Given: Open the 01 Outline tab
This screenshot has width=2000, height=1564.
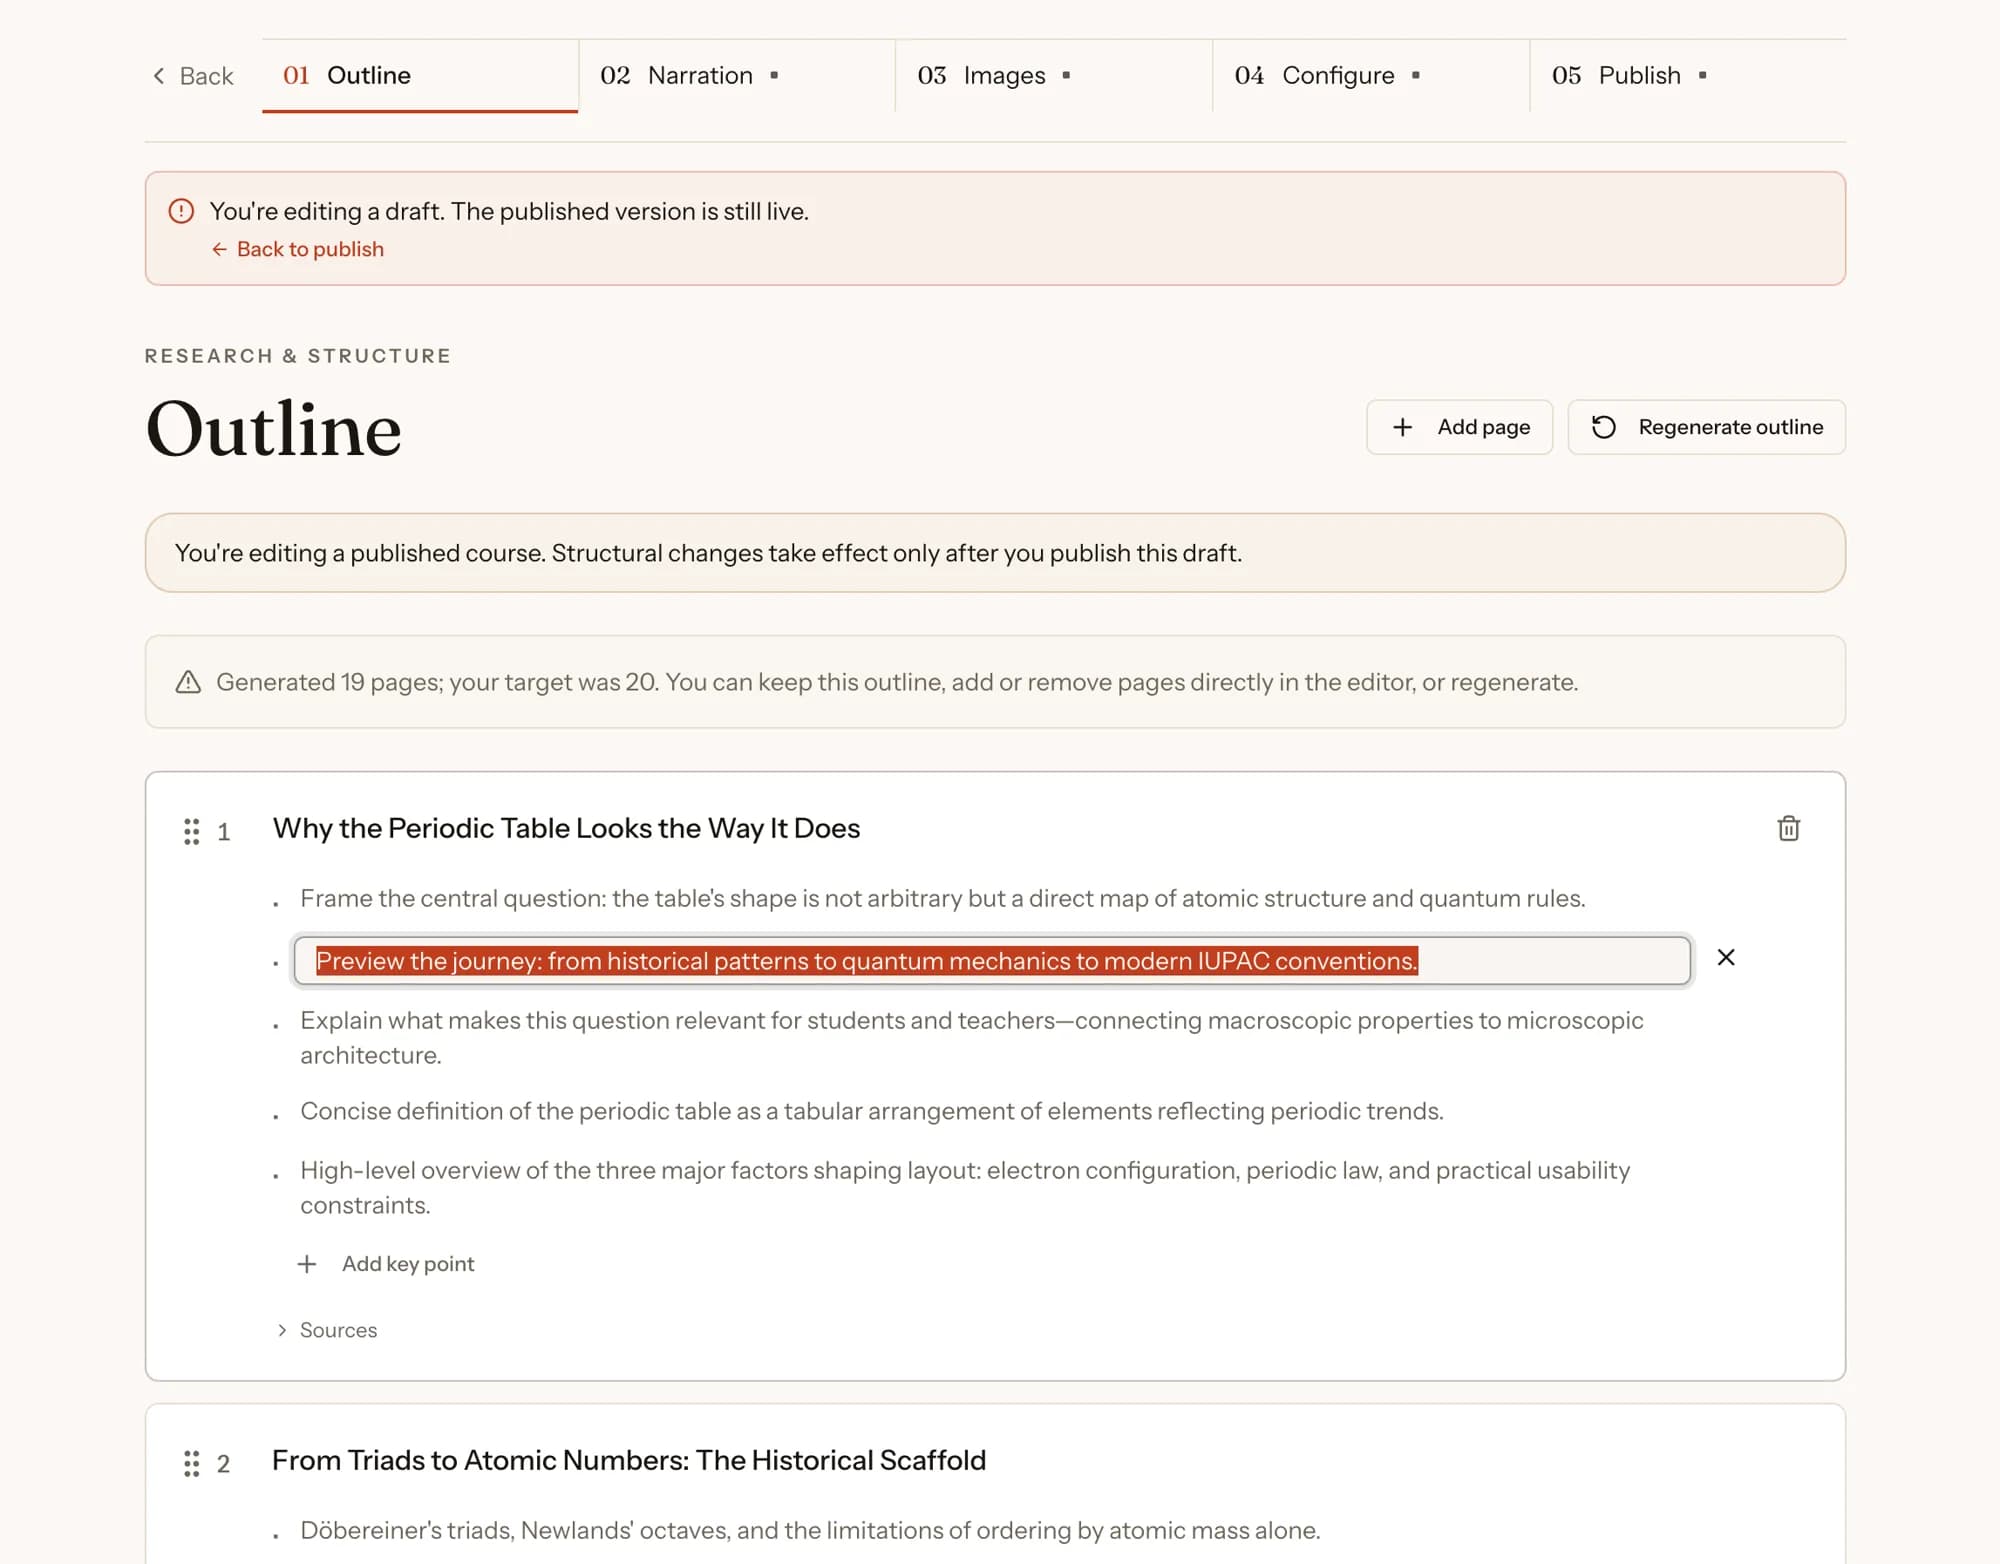Looking at the screenshot, I should tap(420, 76).
